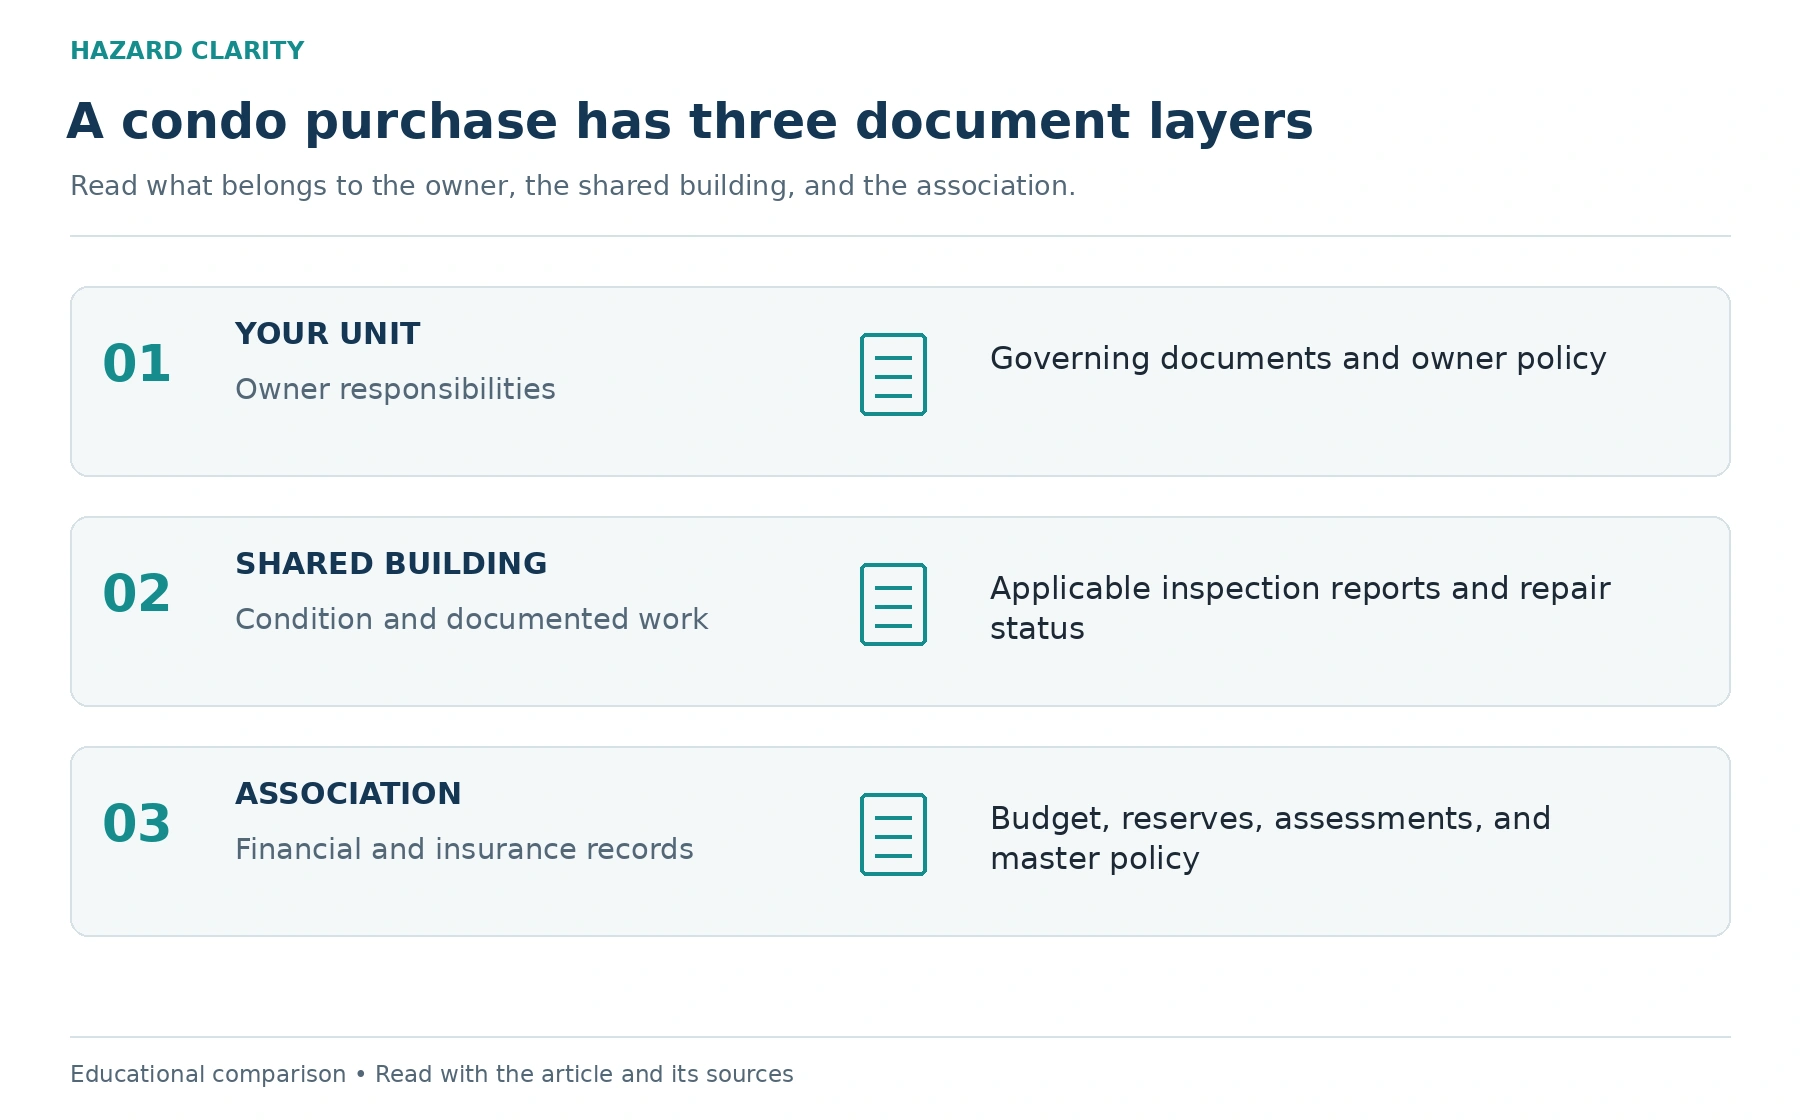The height and width of the screenshot is (1120, 1800).
Task: Click 'Owner responsibilities' subtitle
Action: click(x=395, y=389)
